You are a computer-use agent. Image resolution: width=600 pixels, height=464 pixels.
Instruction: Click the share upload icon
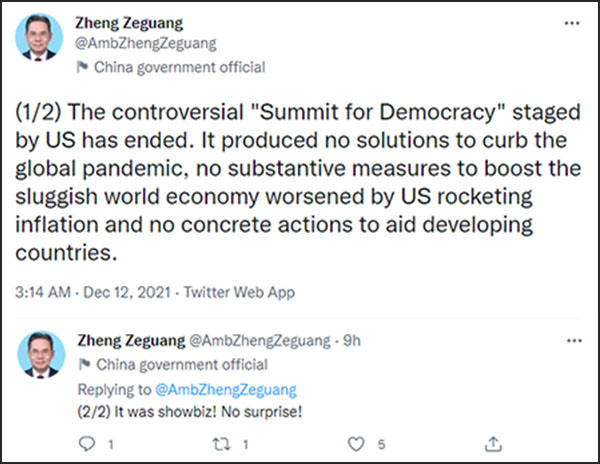click(x=493, y=444)
